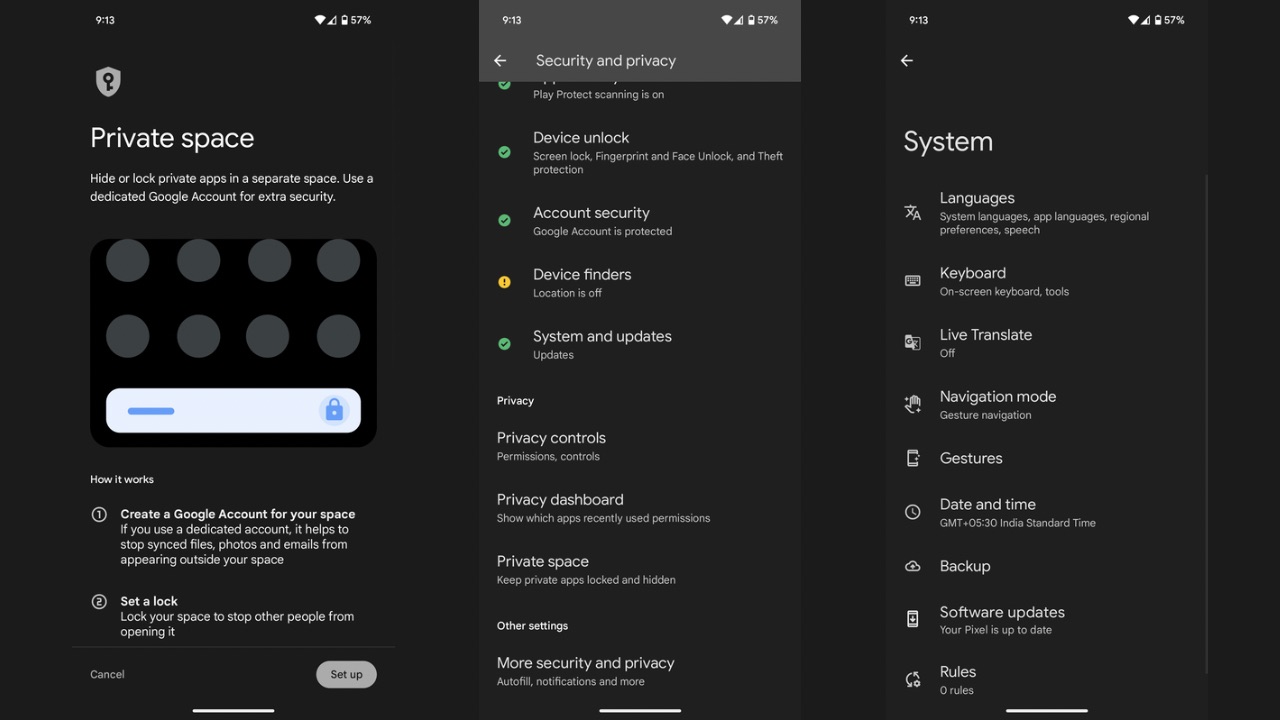The width and height of the screenshot is (1280, 720).
Task: Tap the Set up button
Action: (346, 674)
